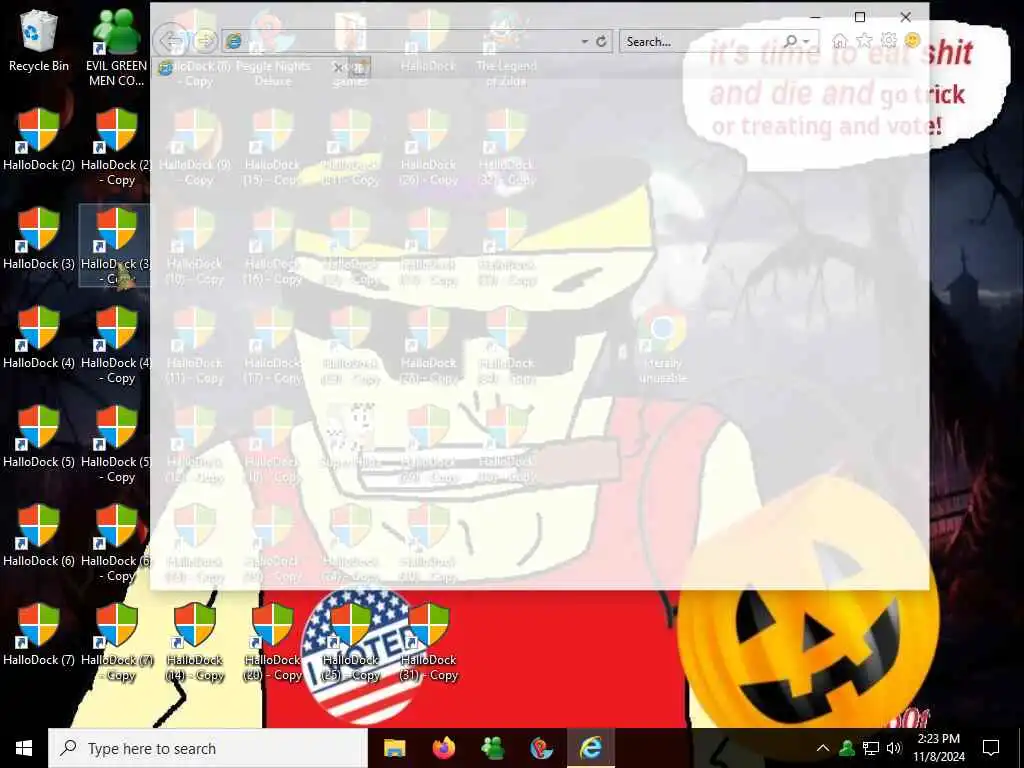
Task: Close the current Internet Explorer tab
Action: click(x=338, y=67)
